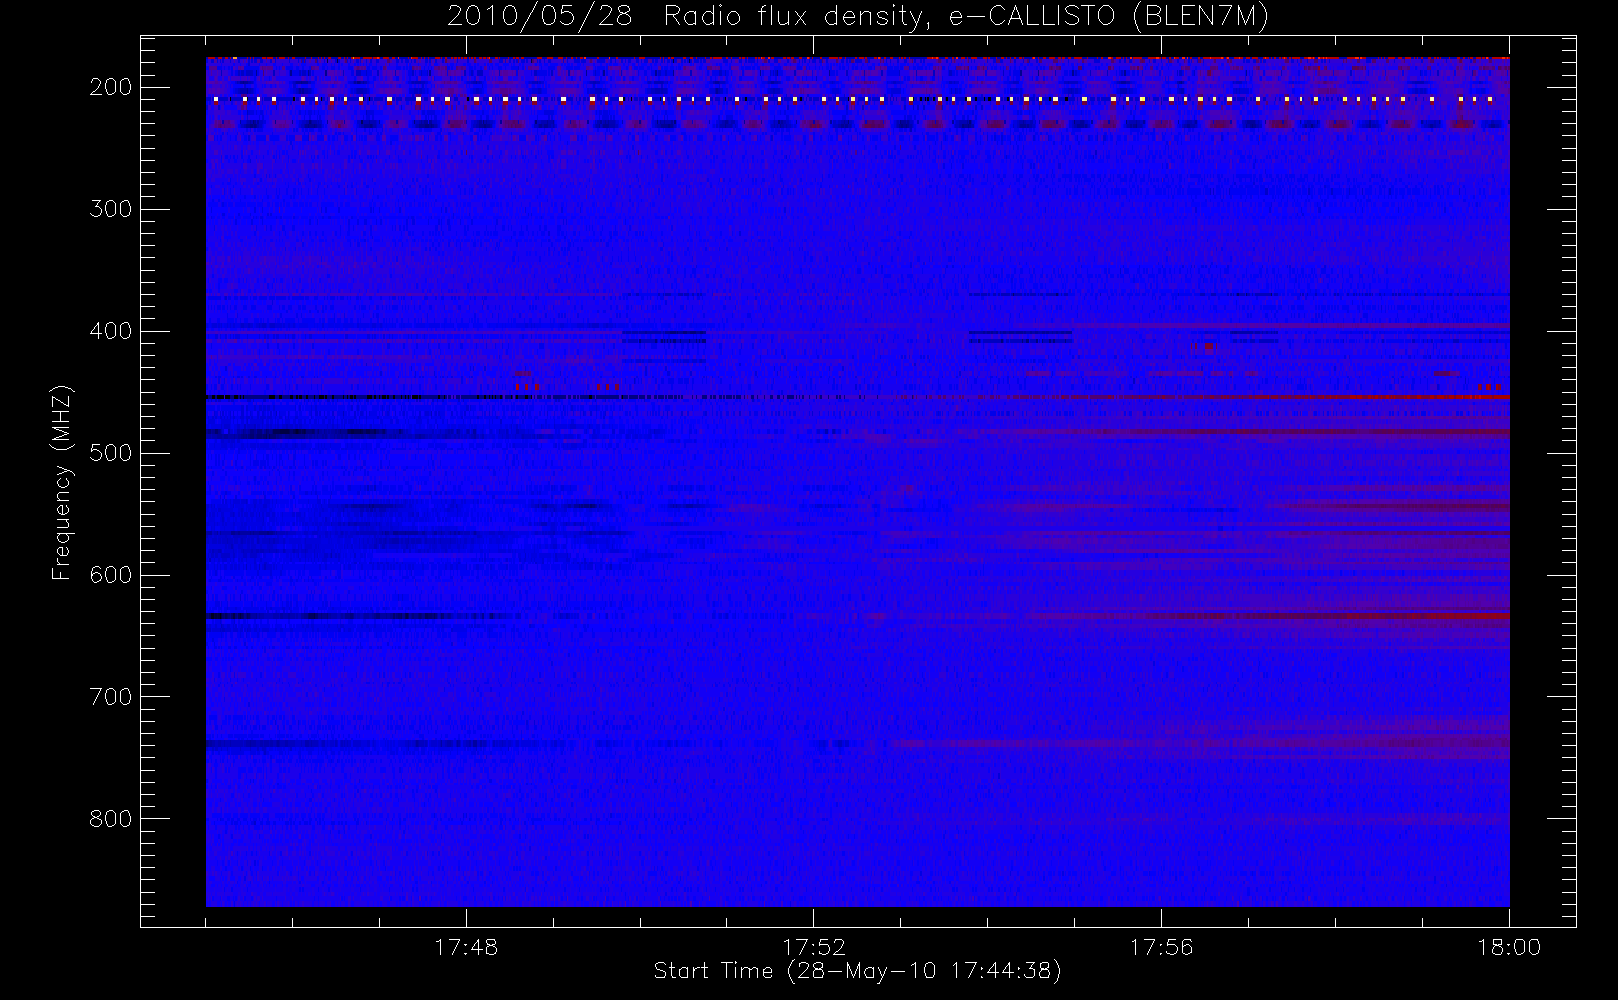1618x1000 pixels.
Task: Click the 800 frequency tick label
Action: pos(110,820)
